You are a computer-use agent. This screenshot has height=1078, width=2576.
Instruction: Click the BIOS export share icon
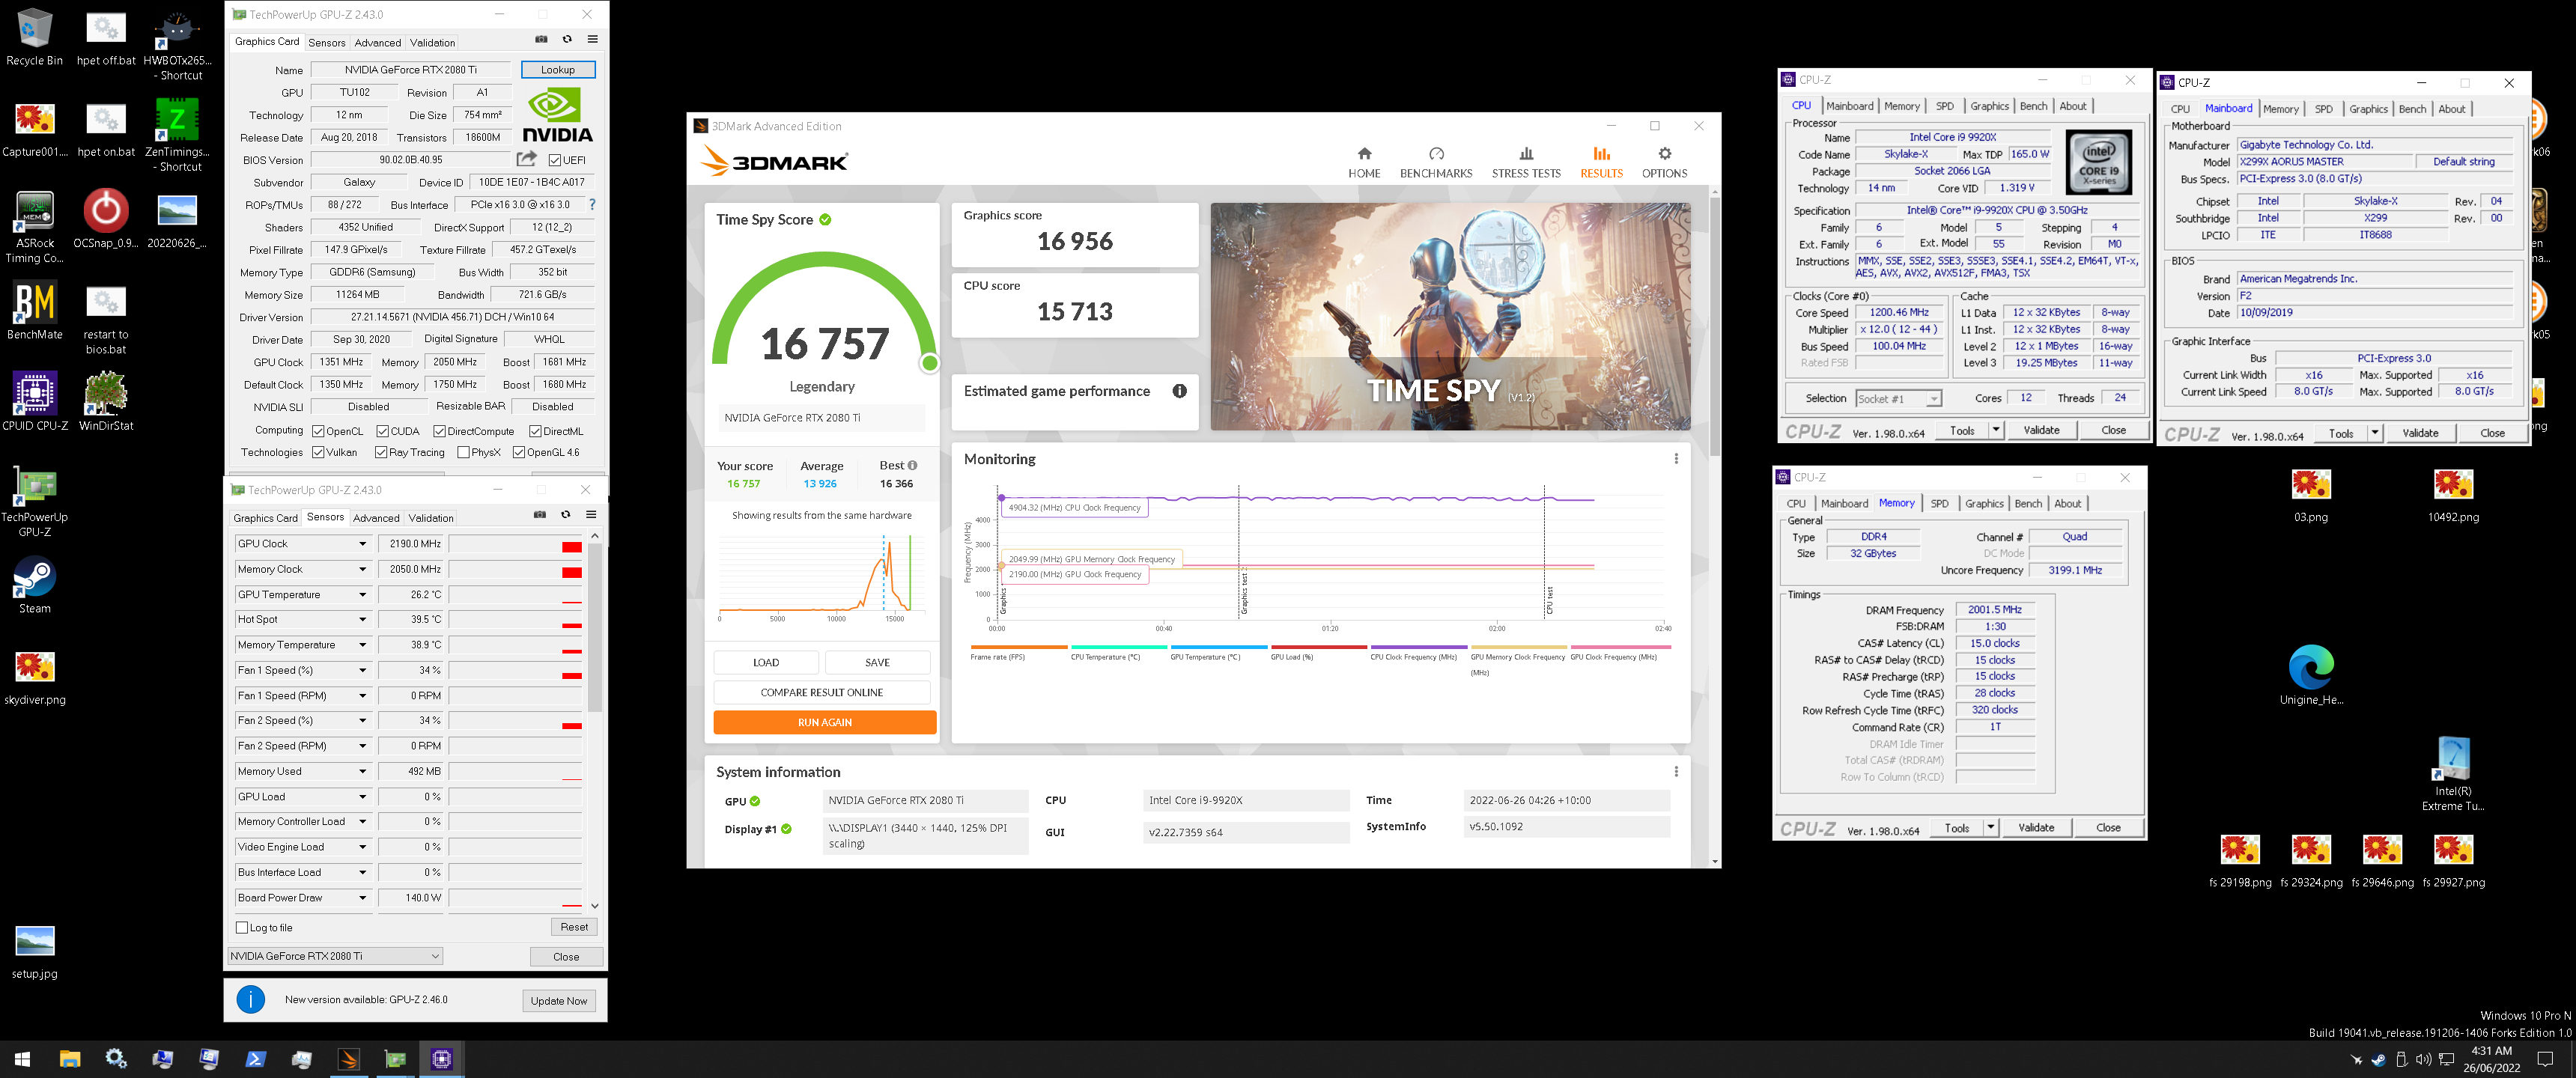[x=527, y=159]
